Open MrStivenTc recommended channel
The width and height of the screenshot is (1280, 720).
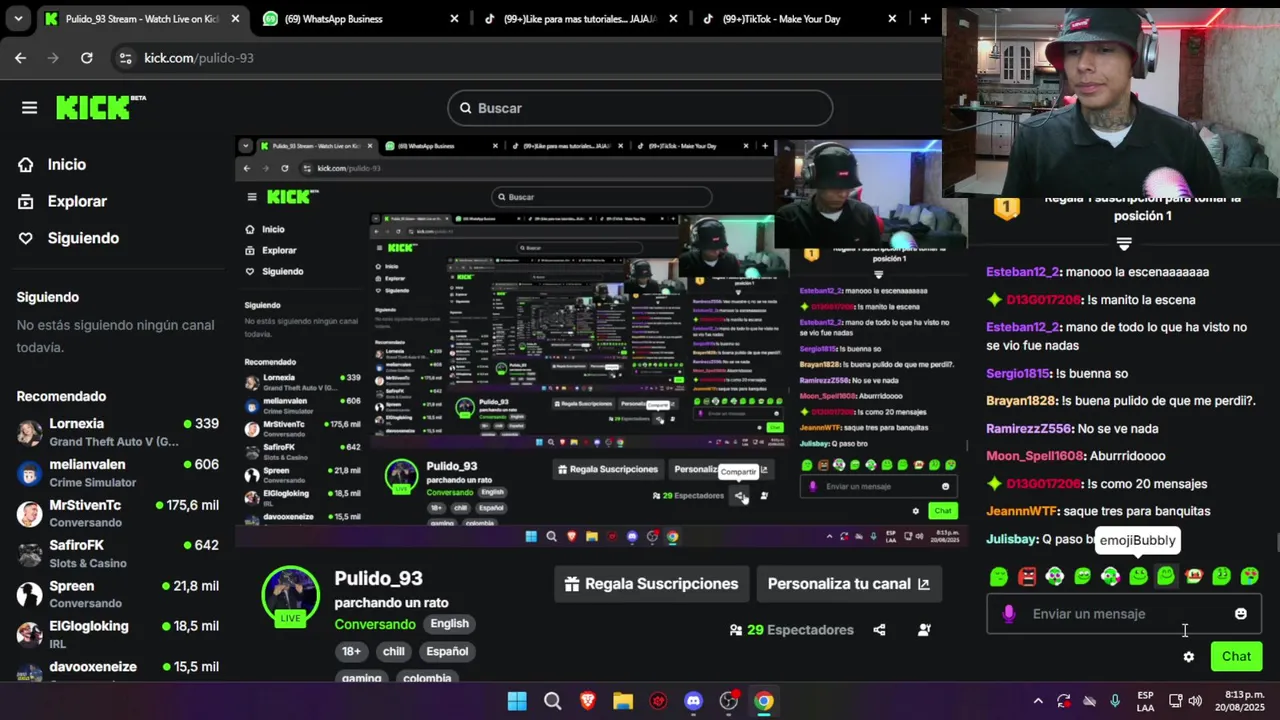[118, 513]
